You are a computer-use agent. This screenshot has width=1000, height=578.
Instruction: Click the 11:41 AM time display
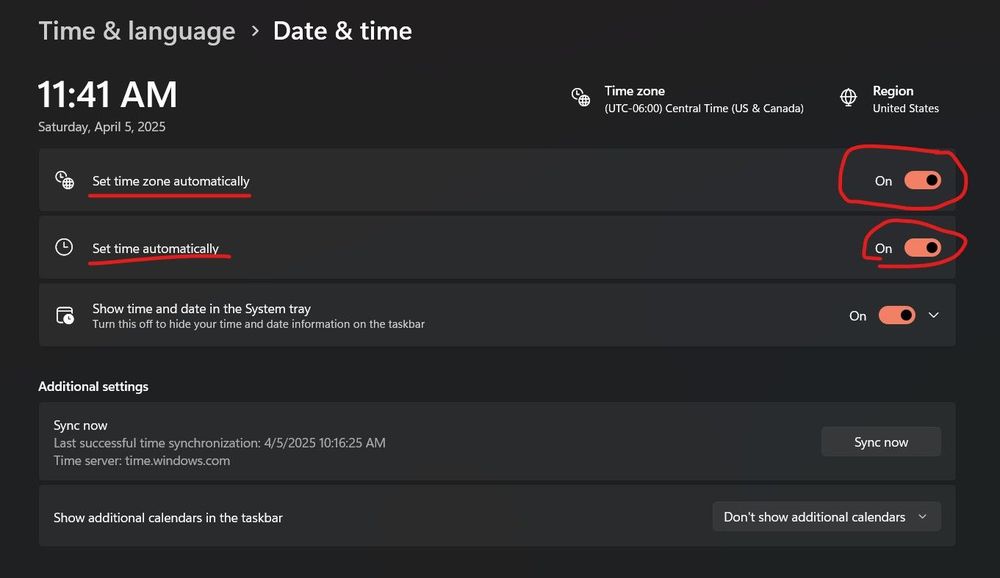[x=107, y=95]
